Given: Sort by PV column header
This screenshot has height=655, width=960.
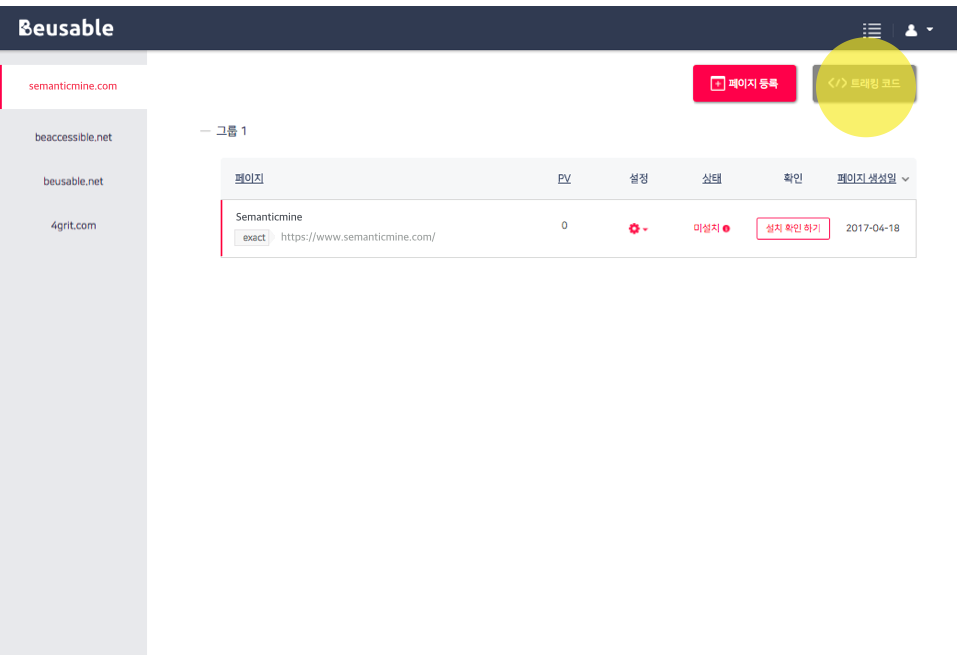Looking at the screenshot, I should coord(564,178).
